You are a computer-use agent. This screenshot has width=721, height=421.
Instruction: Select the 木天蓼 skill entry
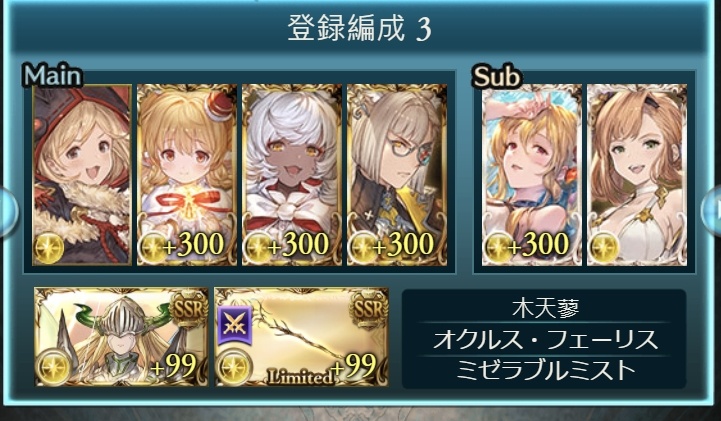(546, 307)
